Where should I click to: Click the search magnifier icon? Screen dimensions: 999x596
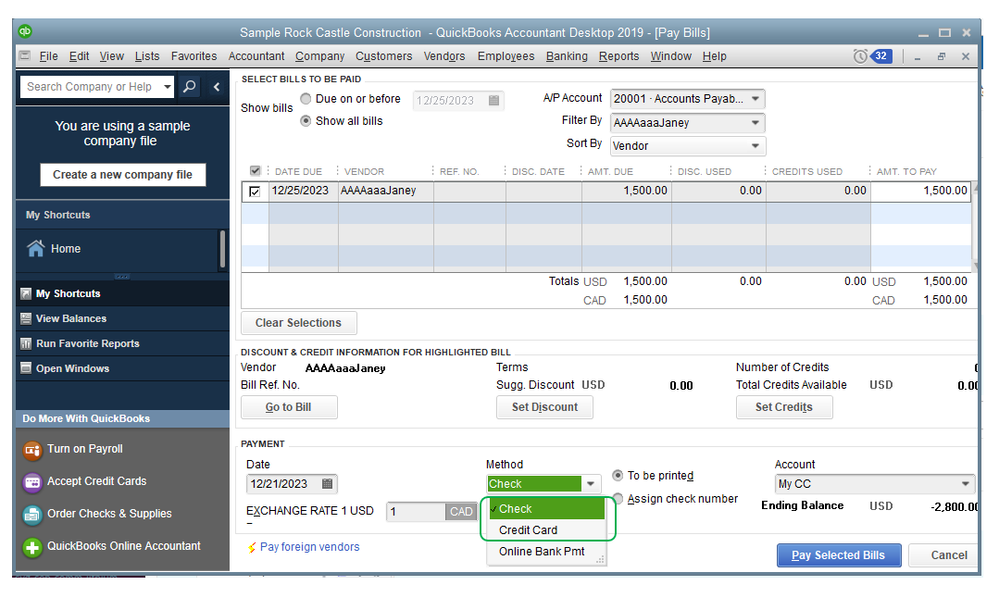pyautogui.click(x=189, y=87)
